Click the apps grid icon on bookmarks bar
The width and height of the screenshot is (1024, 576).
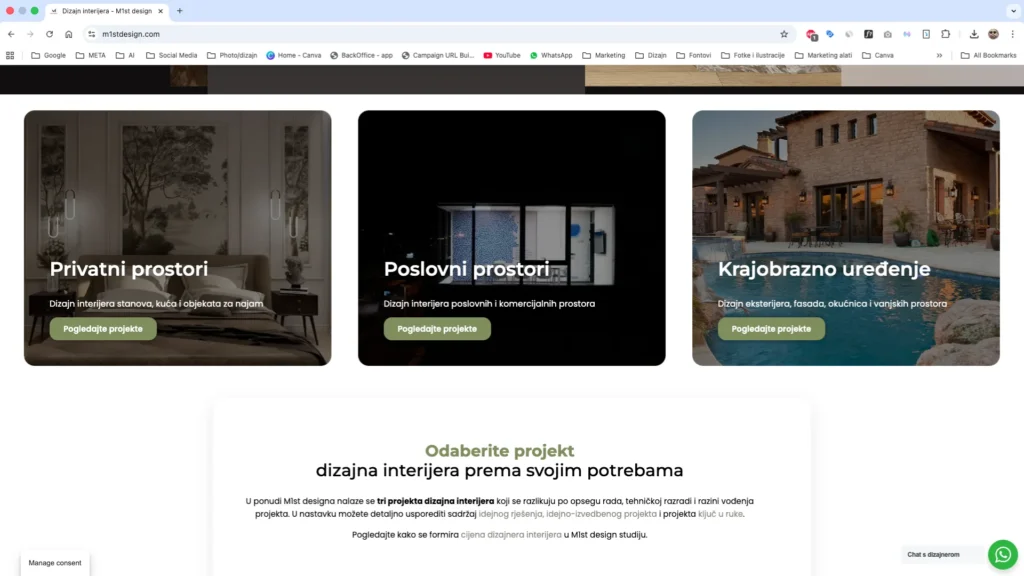10,55
